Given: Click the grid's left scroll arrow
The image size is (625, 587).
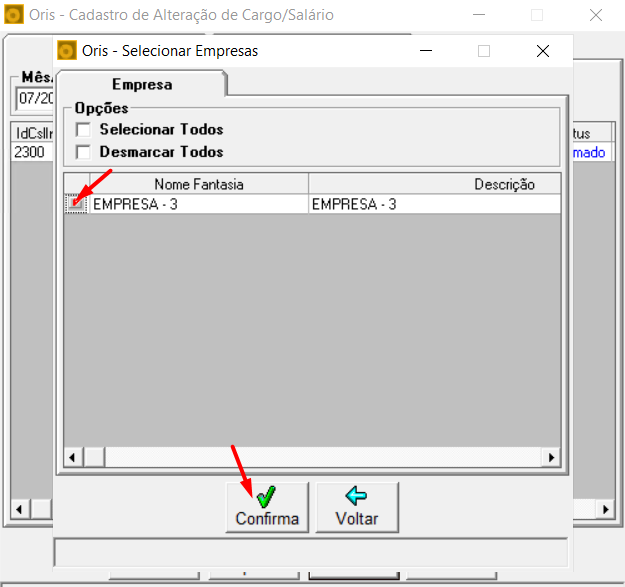Looking at the screenshot, I should (x=73, y=457).
